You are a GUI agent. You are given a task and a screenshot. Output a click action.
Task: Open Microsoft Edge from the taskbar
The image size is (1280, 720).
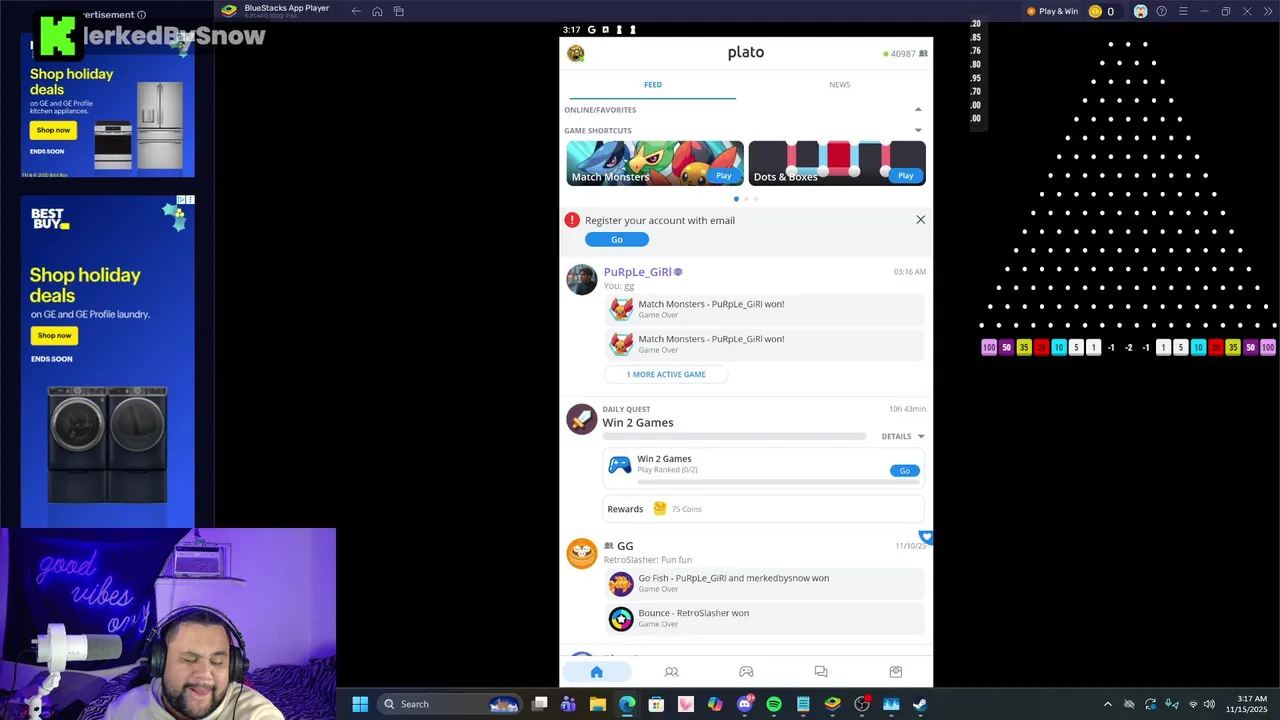pos(627,704)
